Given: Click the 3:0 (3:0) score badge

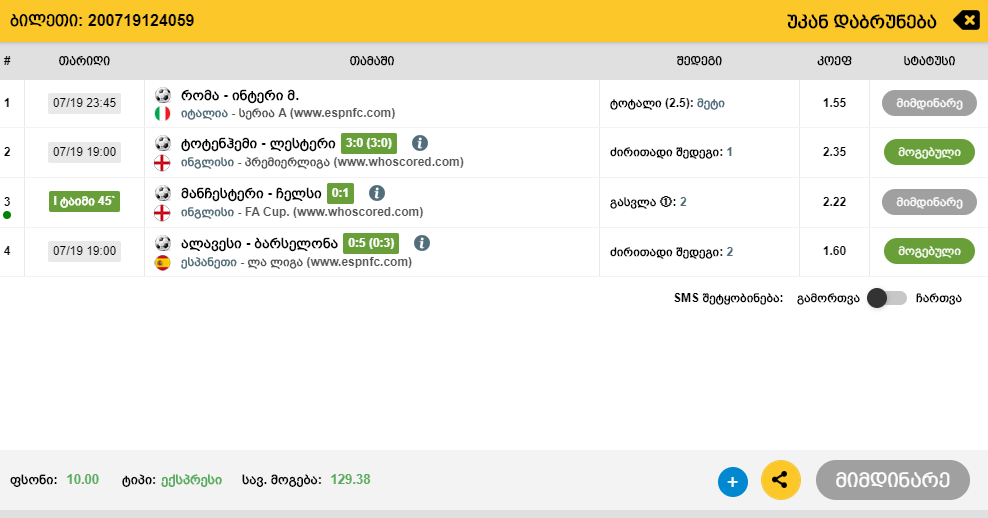Looking at the screenshot, I should [x=369, y=143].
